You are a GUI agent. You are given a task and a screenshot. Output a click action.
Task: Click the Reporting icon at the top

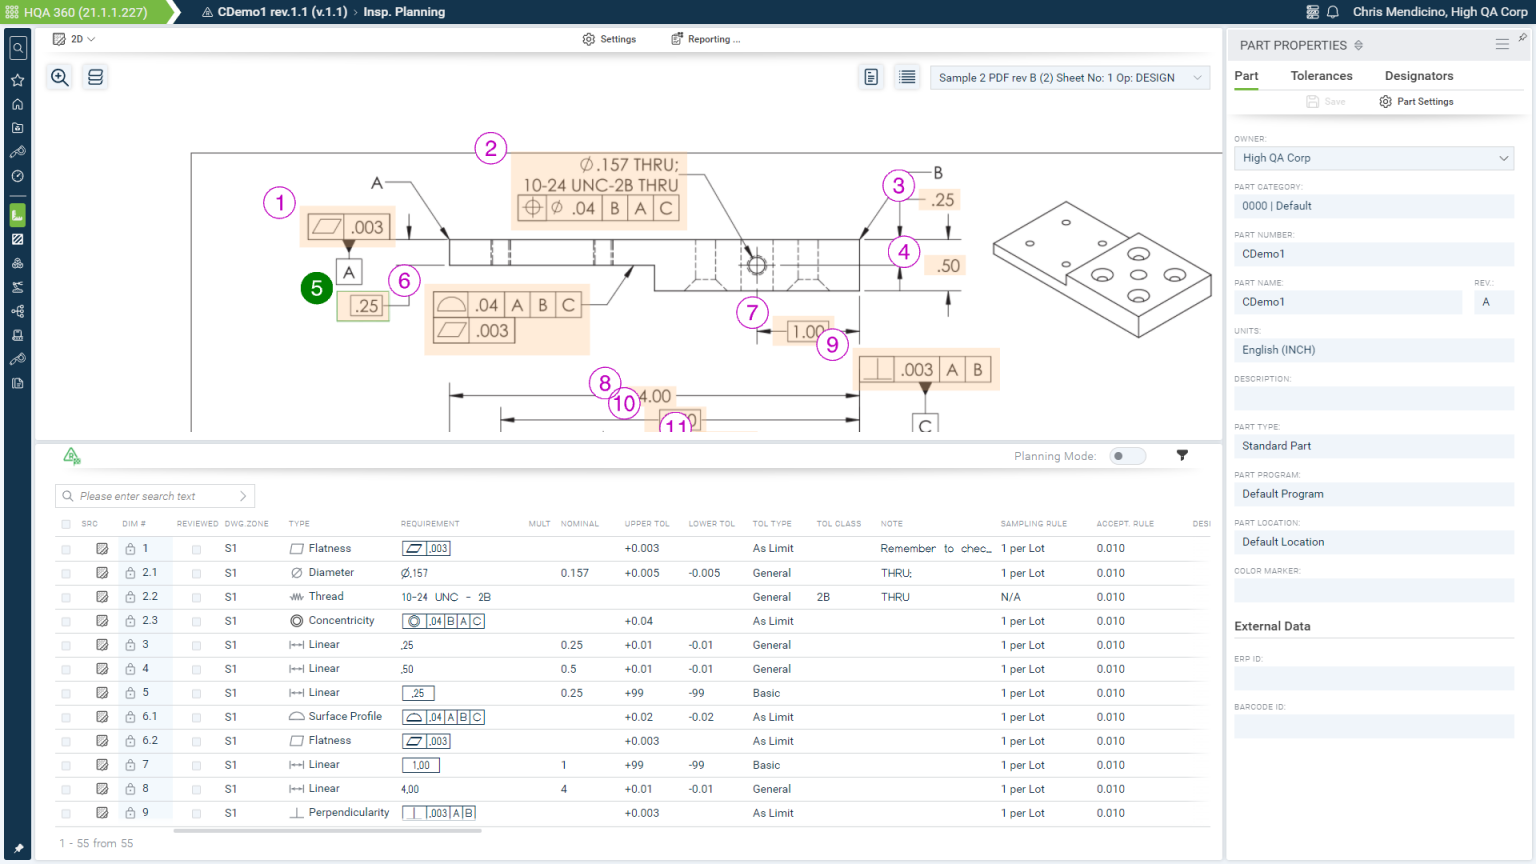click(676, 38)
